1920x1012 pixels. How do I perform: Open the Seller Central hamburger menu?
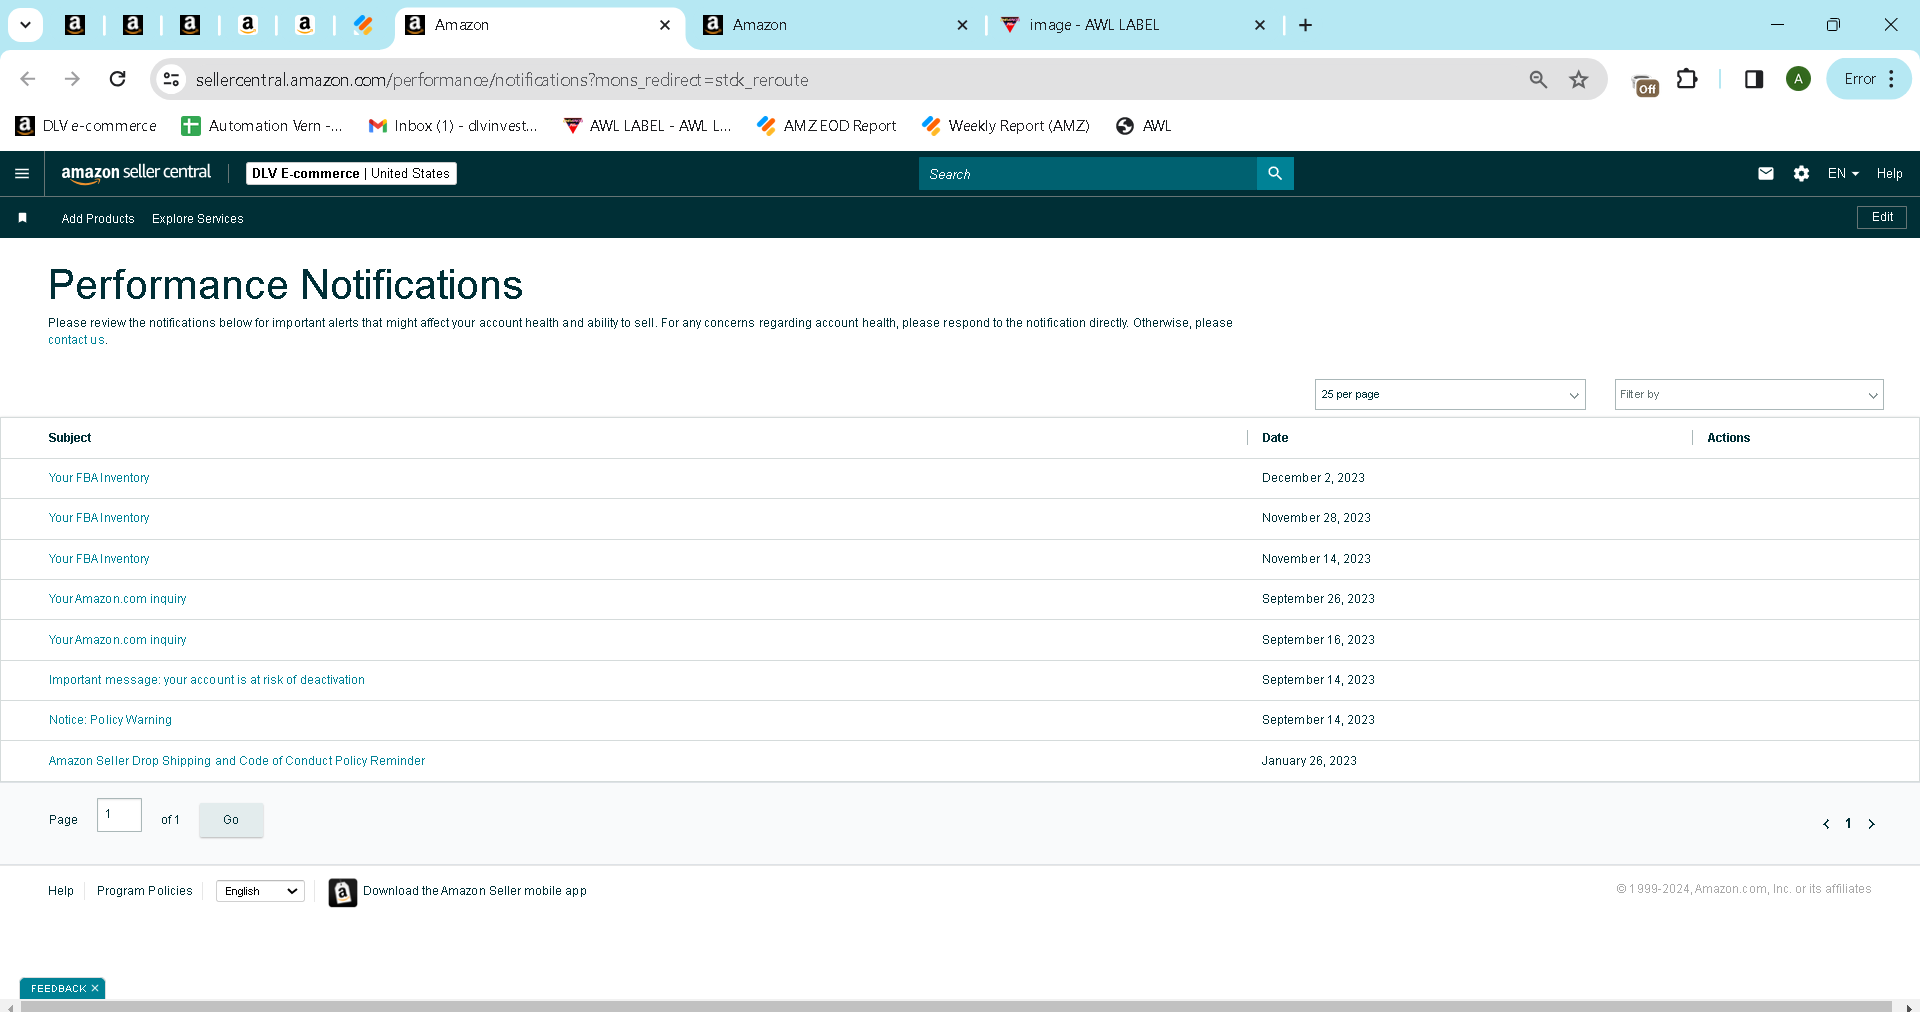22,174
